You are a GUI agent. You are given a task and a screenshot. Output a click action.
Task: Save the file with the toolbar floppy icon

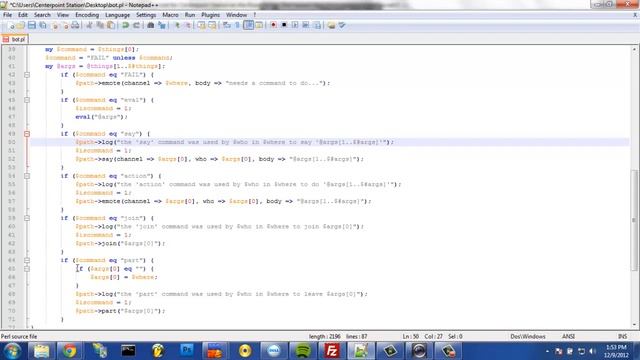click(x=32, y=25)
